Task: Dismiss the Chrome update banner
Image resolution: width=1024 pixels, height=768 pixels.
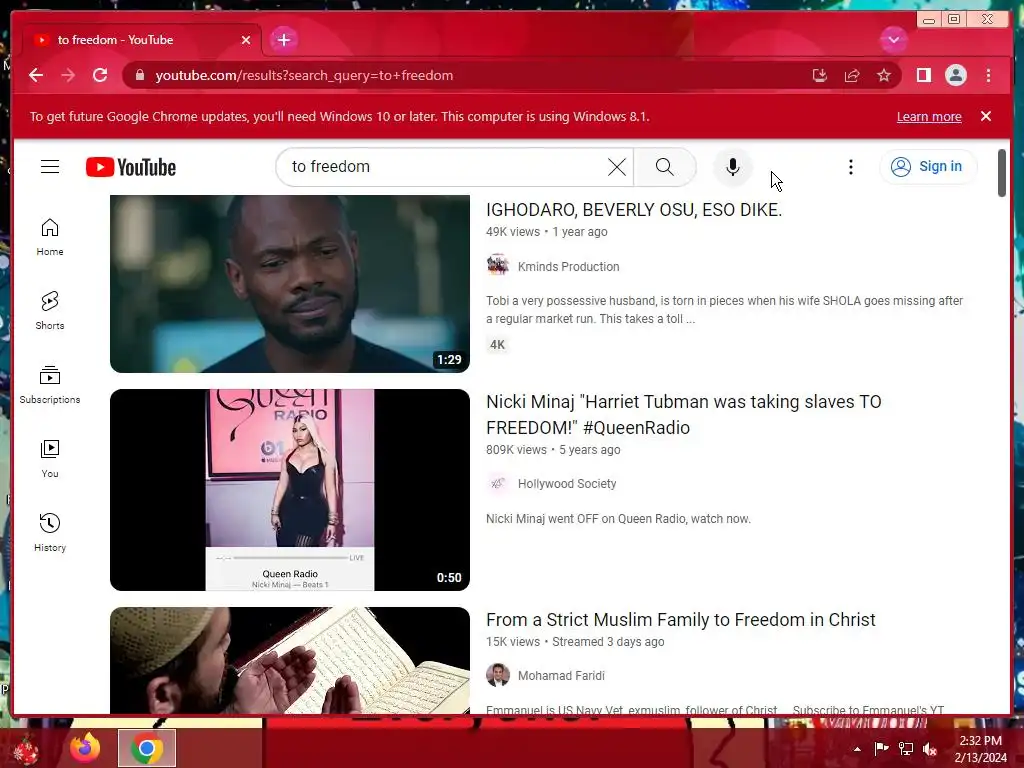Action: (x=985, y=116)
